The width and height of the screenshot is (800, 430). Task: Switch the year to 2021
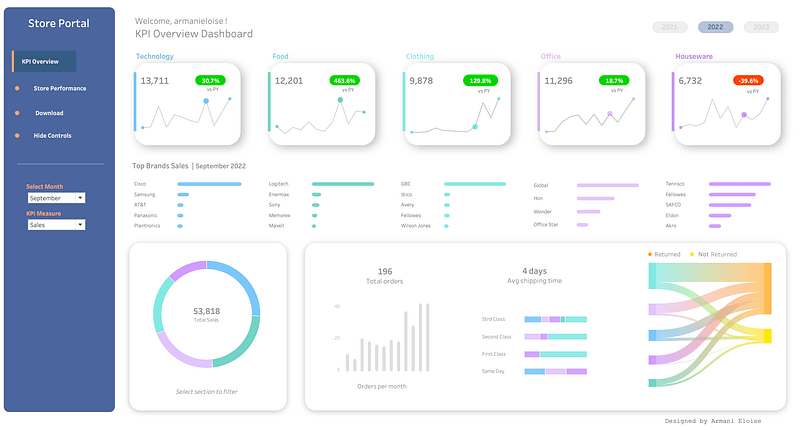coord(670,28)
